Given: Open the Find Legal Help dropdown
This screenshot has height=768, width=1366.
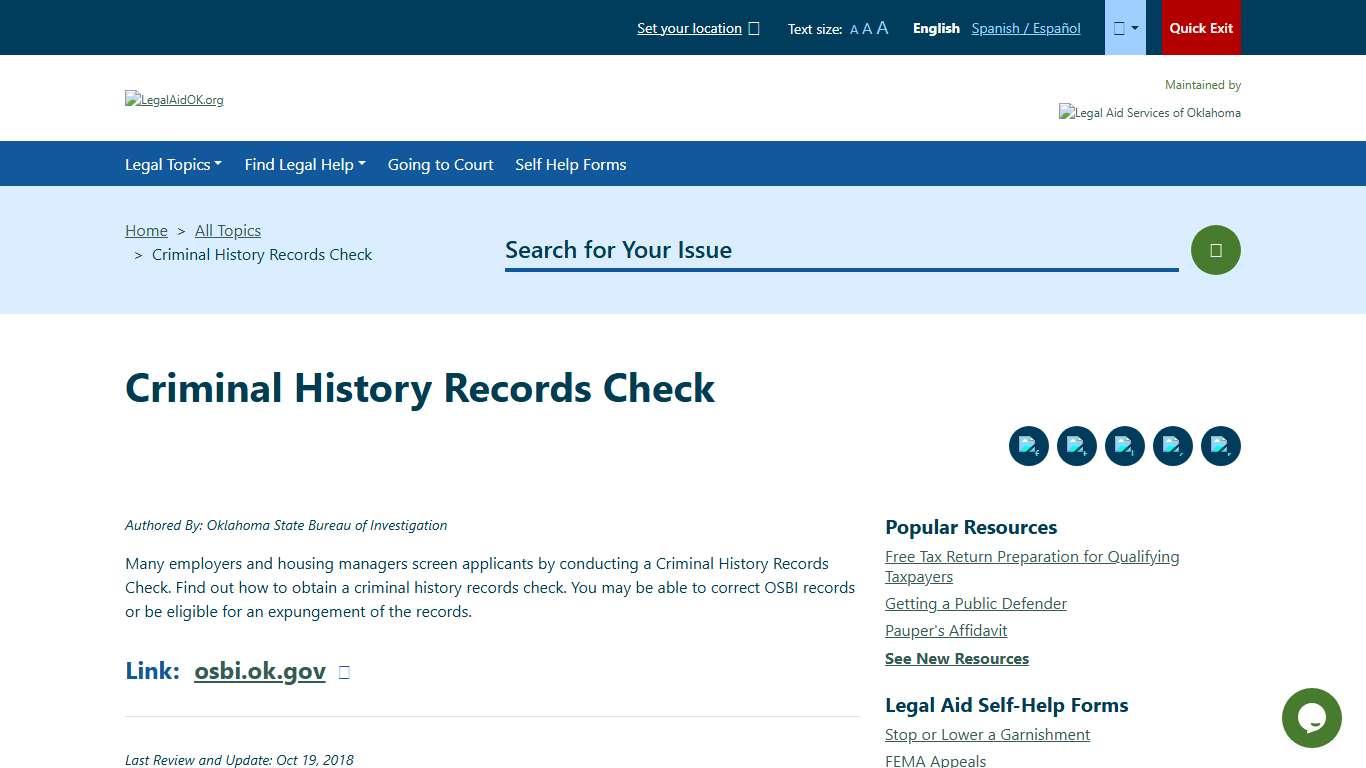Looking at the screenshot, I should pyautogui.click(x=304, y=164).
